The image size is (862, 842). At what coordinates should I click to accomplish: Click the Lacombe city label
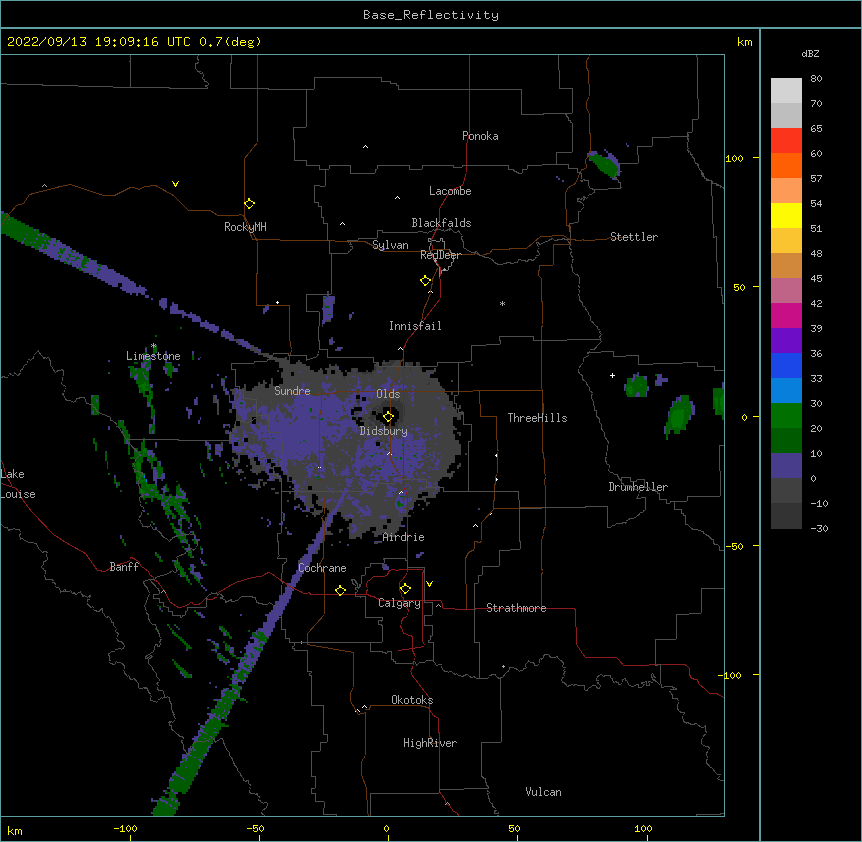pos(450,191)
